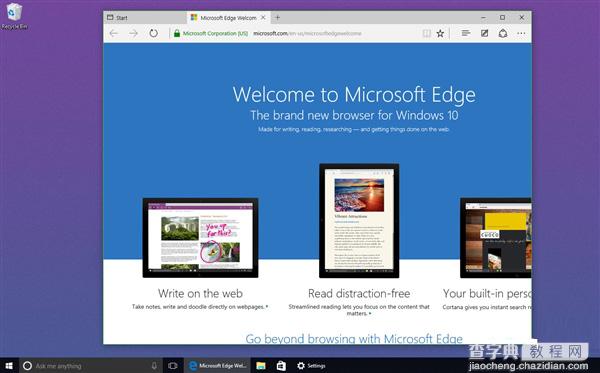This screenshot has width=600, height=373.
Task: Open the Share or feedback icon
Action: (503, 33)
